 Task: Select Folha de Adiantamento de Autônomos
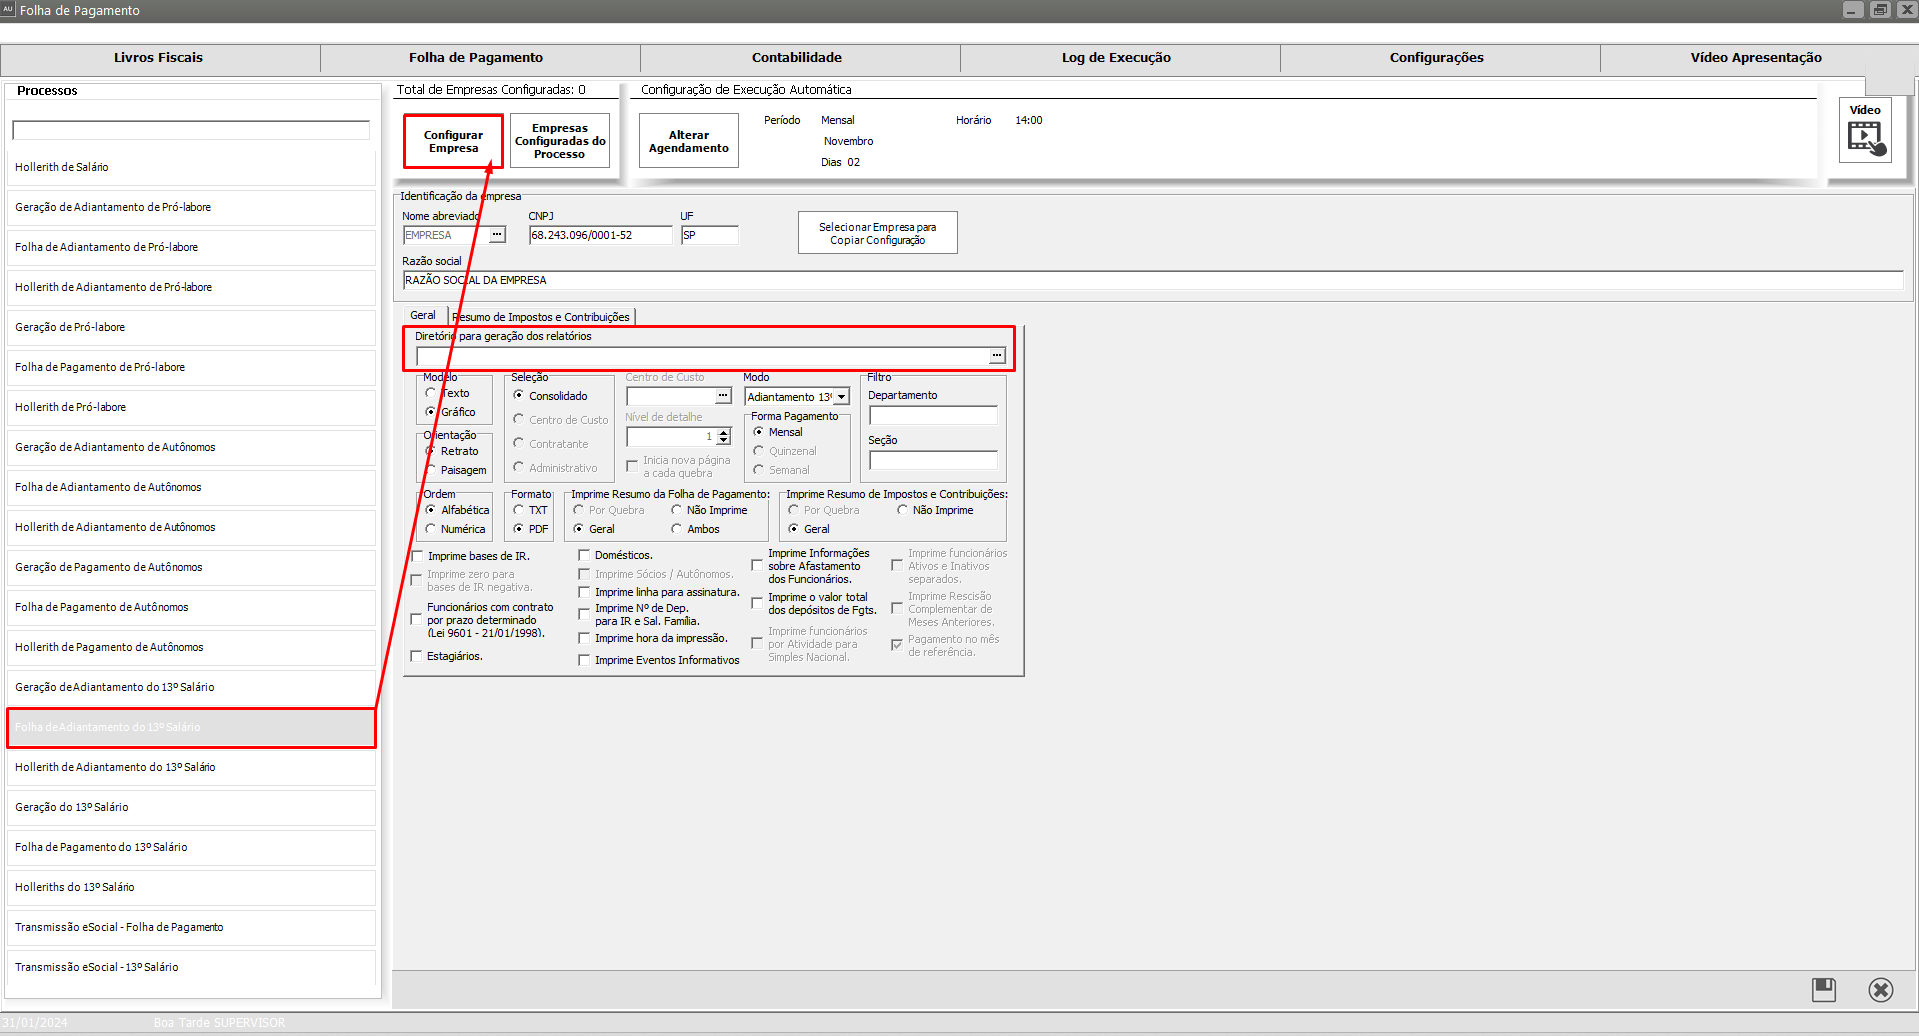[191, 487]
